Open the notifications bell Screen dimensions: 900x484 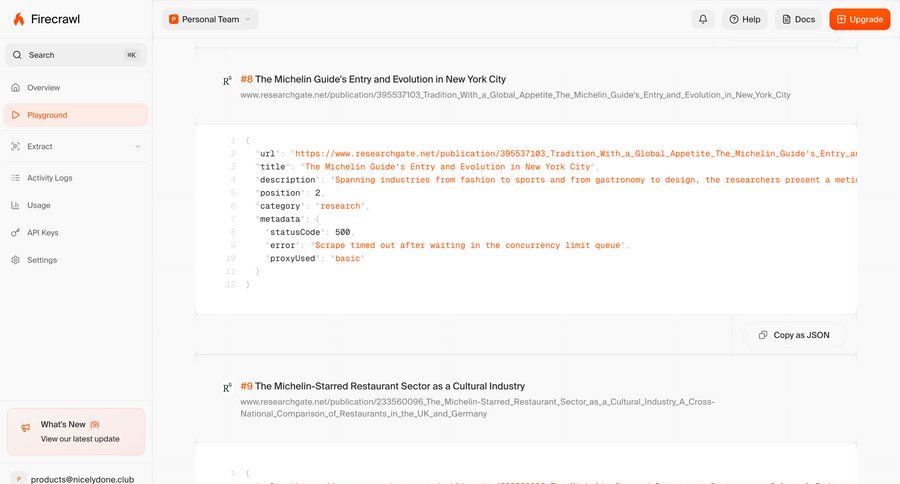coord(703,19)
